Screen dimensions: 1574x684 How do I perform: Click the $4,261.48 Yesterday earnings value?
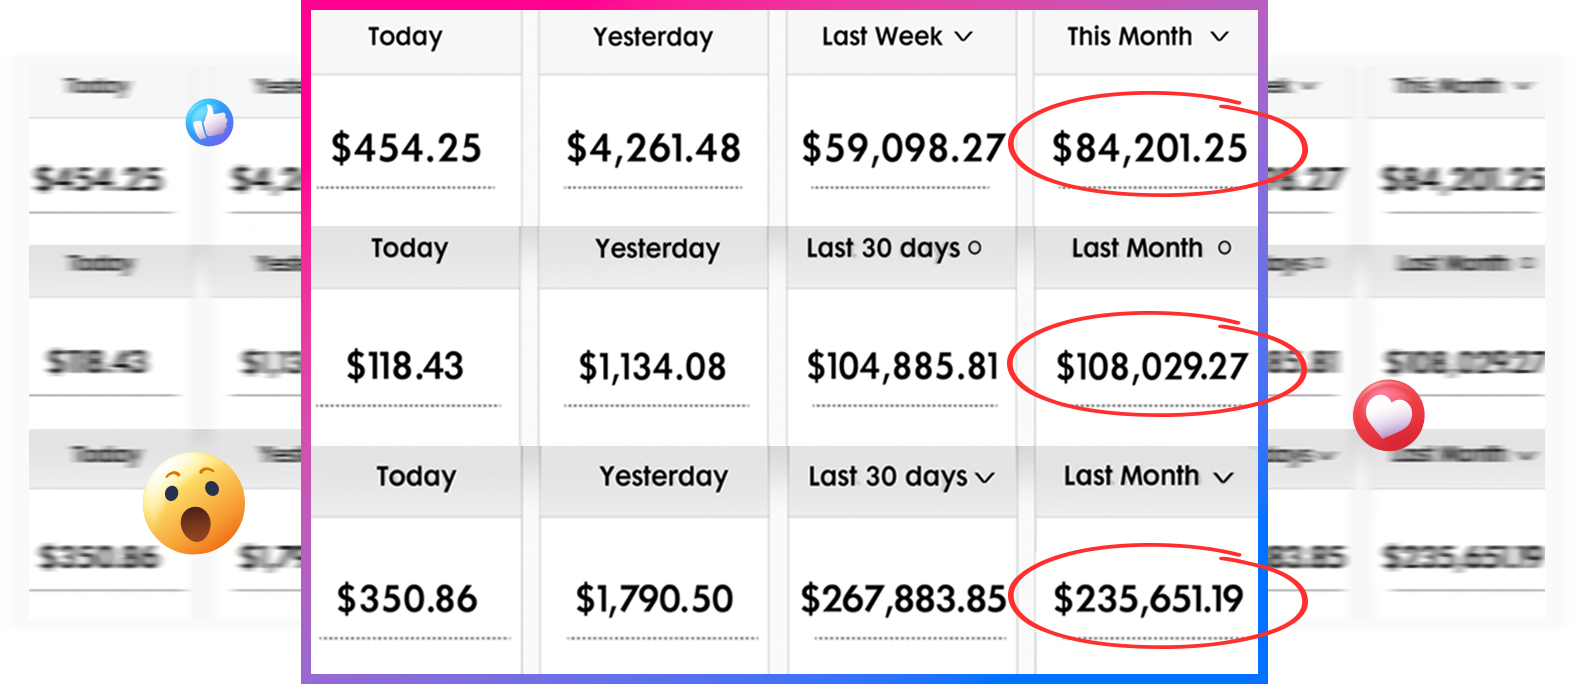[x=653, y=149]
